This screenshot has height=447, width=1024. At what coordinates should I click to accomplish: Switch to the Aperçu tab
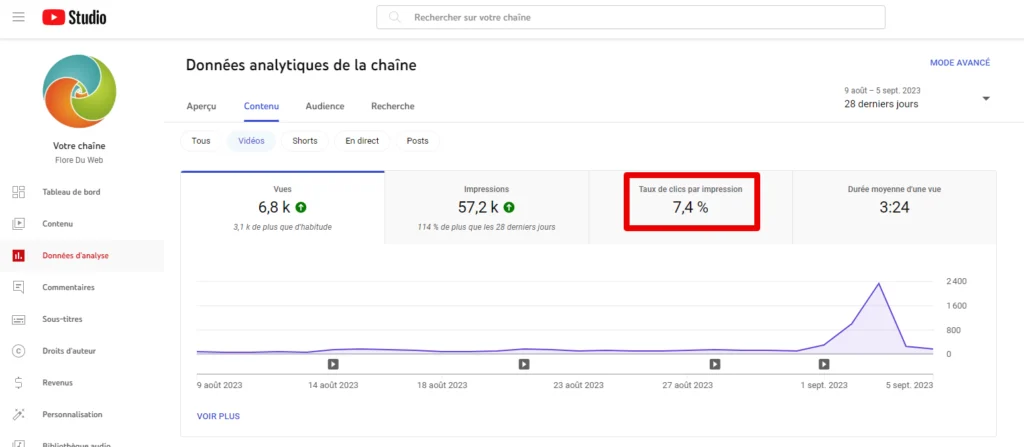[x=201, y=106]
